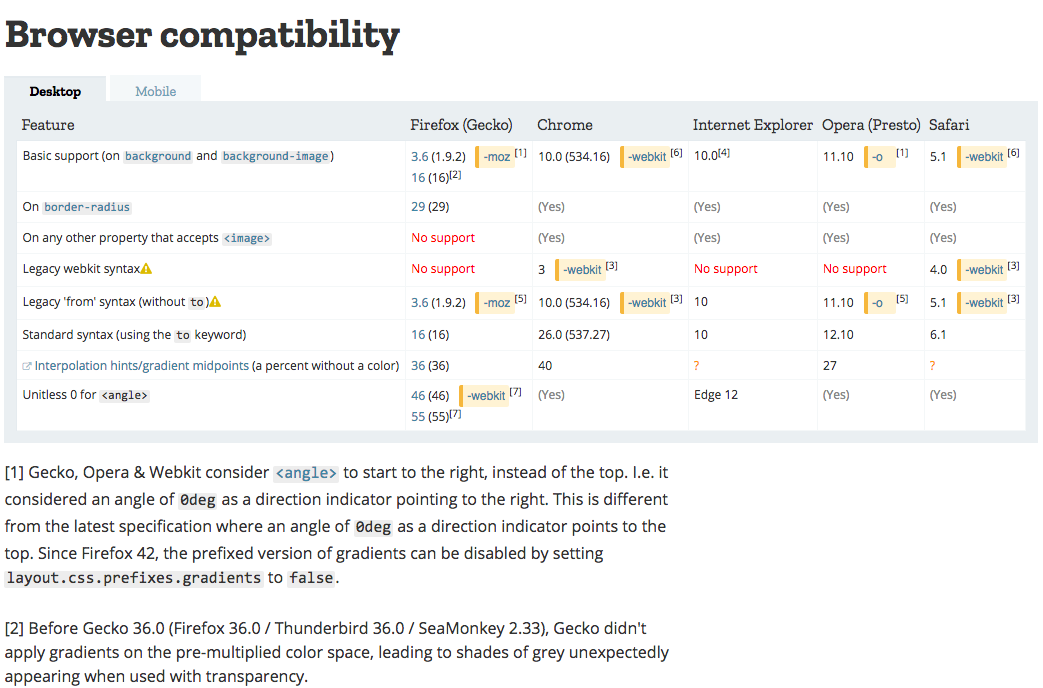1043x688 pixels.
Task: Click external link icon before Interpolation hints
Action: click(27, 366)
